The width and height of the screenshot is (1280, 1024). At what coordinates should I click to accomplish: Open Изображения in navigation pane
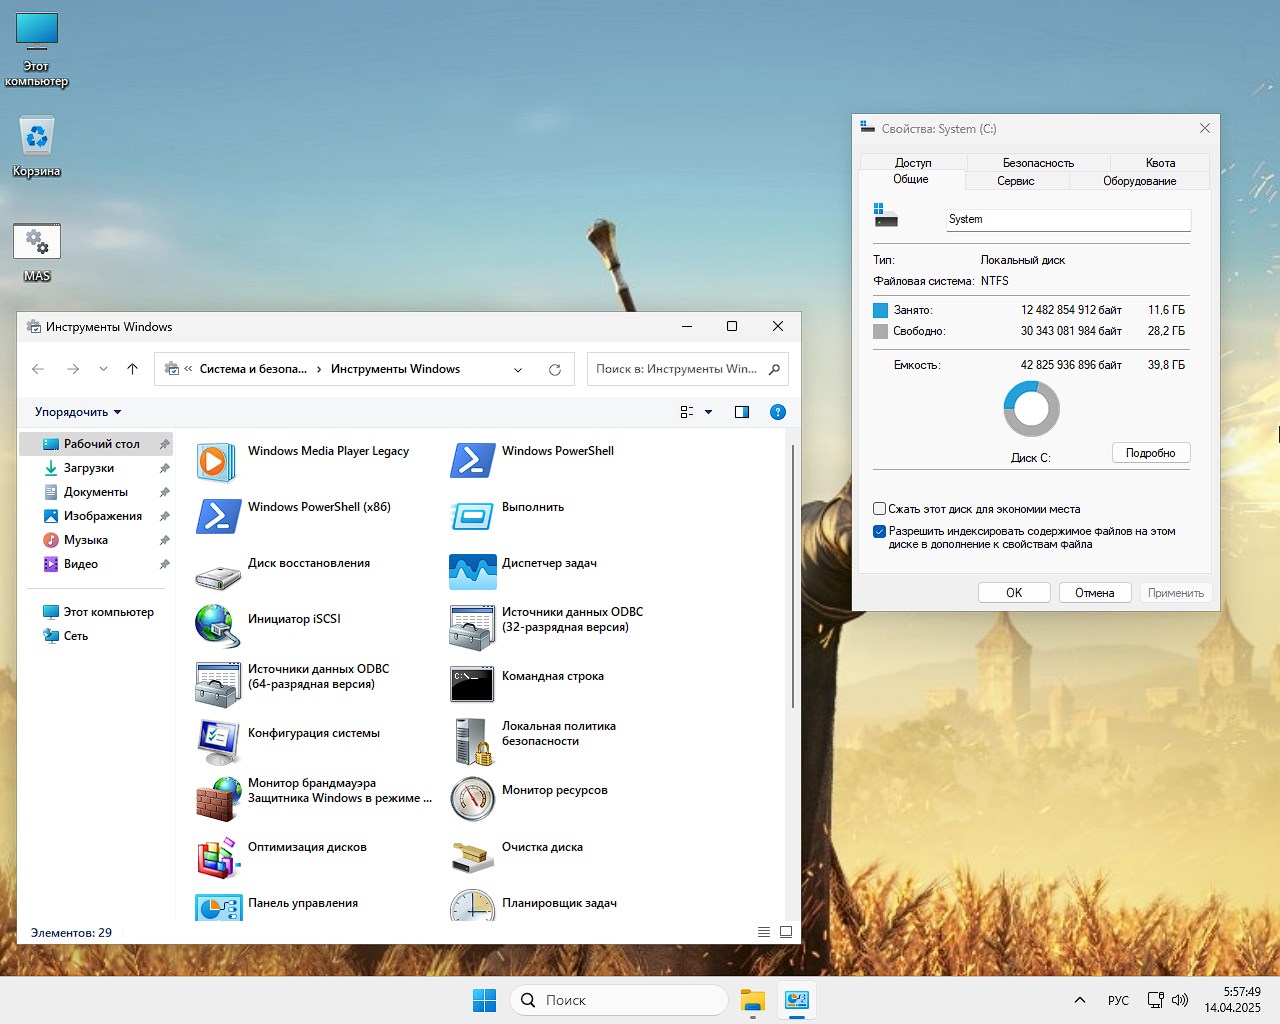96,516
